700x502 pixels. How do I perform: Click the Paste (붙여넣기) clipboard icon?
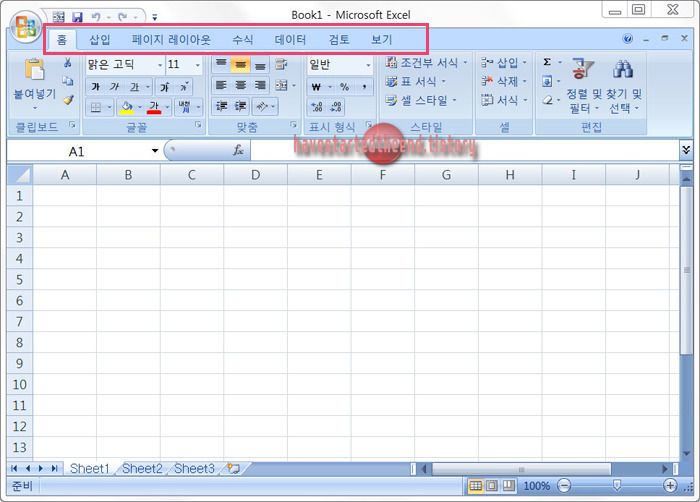coord(34,70)
